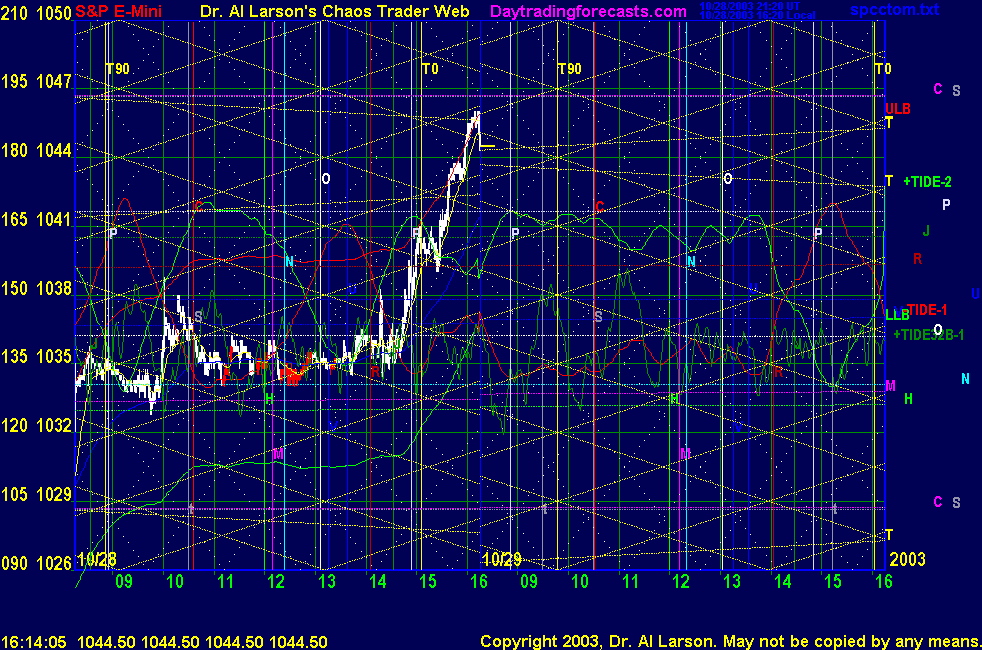Screen dimensions: 982x650
Task: Select the green H in the right margin
Action: (x=908, y=398)
